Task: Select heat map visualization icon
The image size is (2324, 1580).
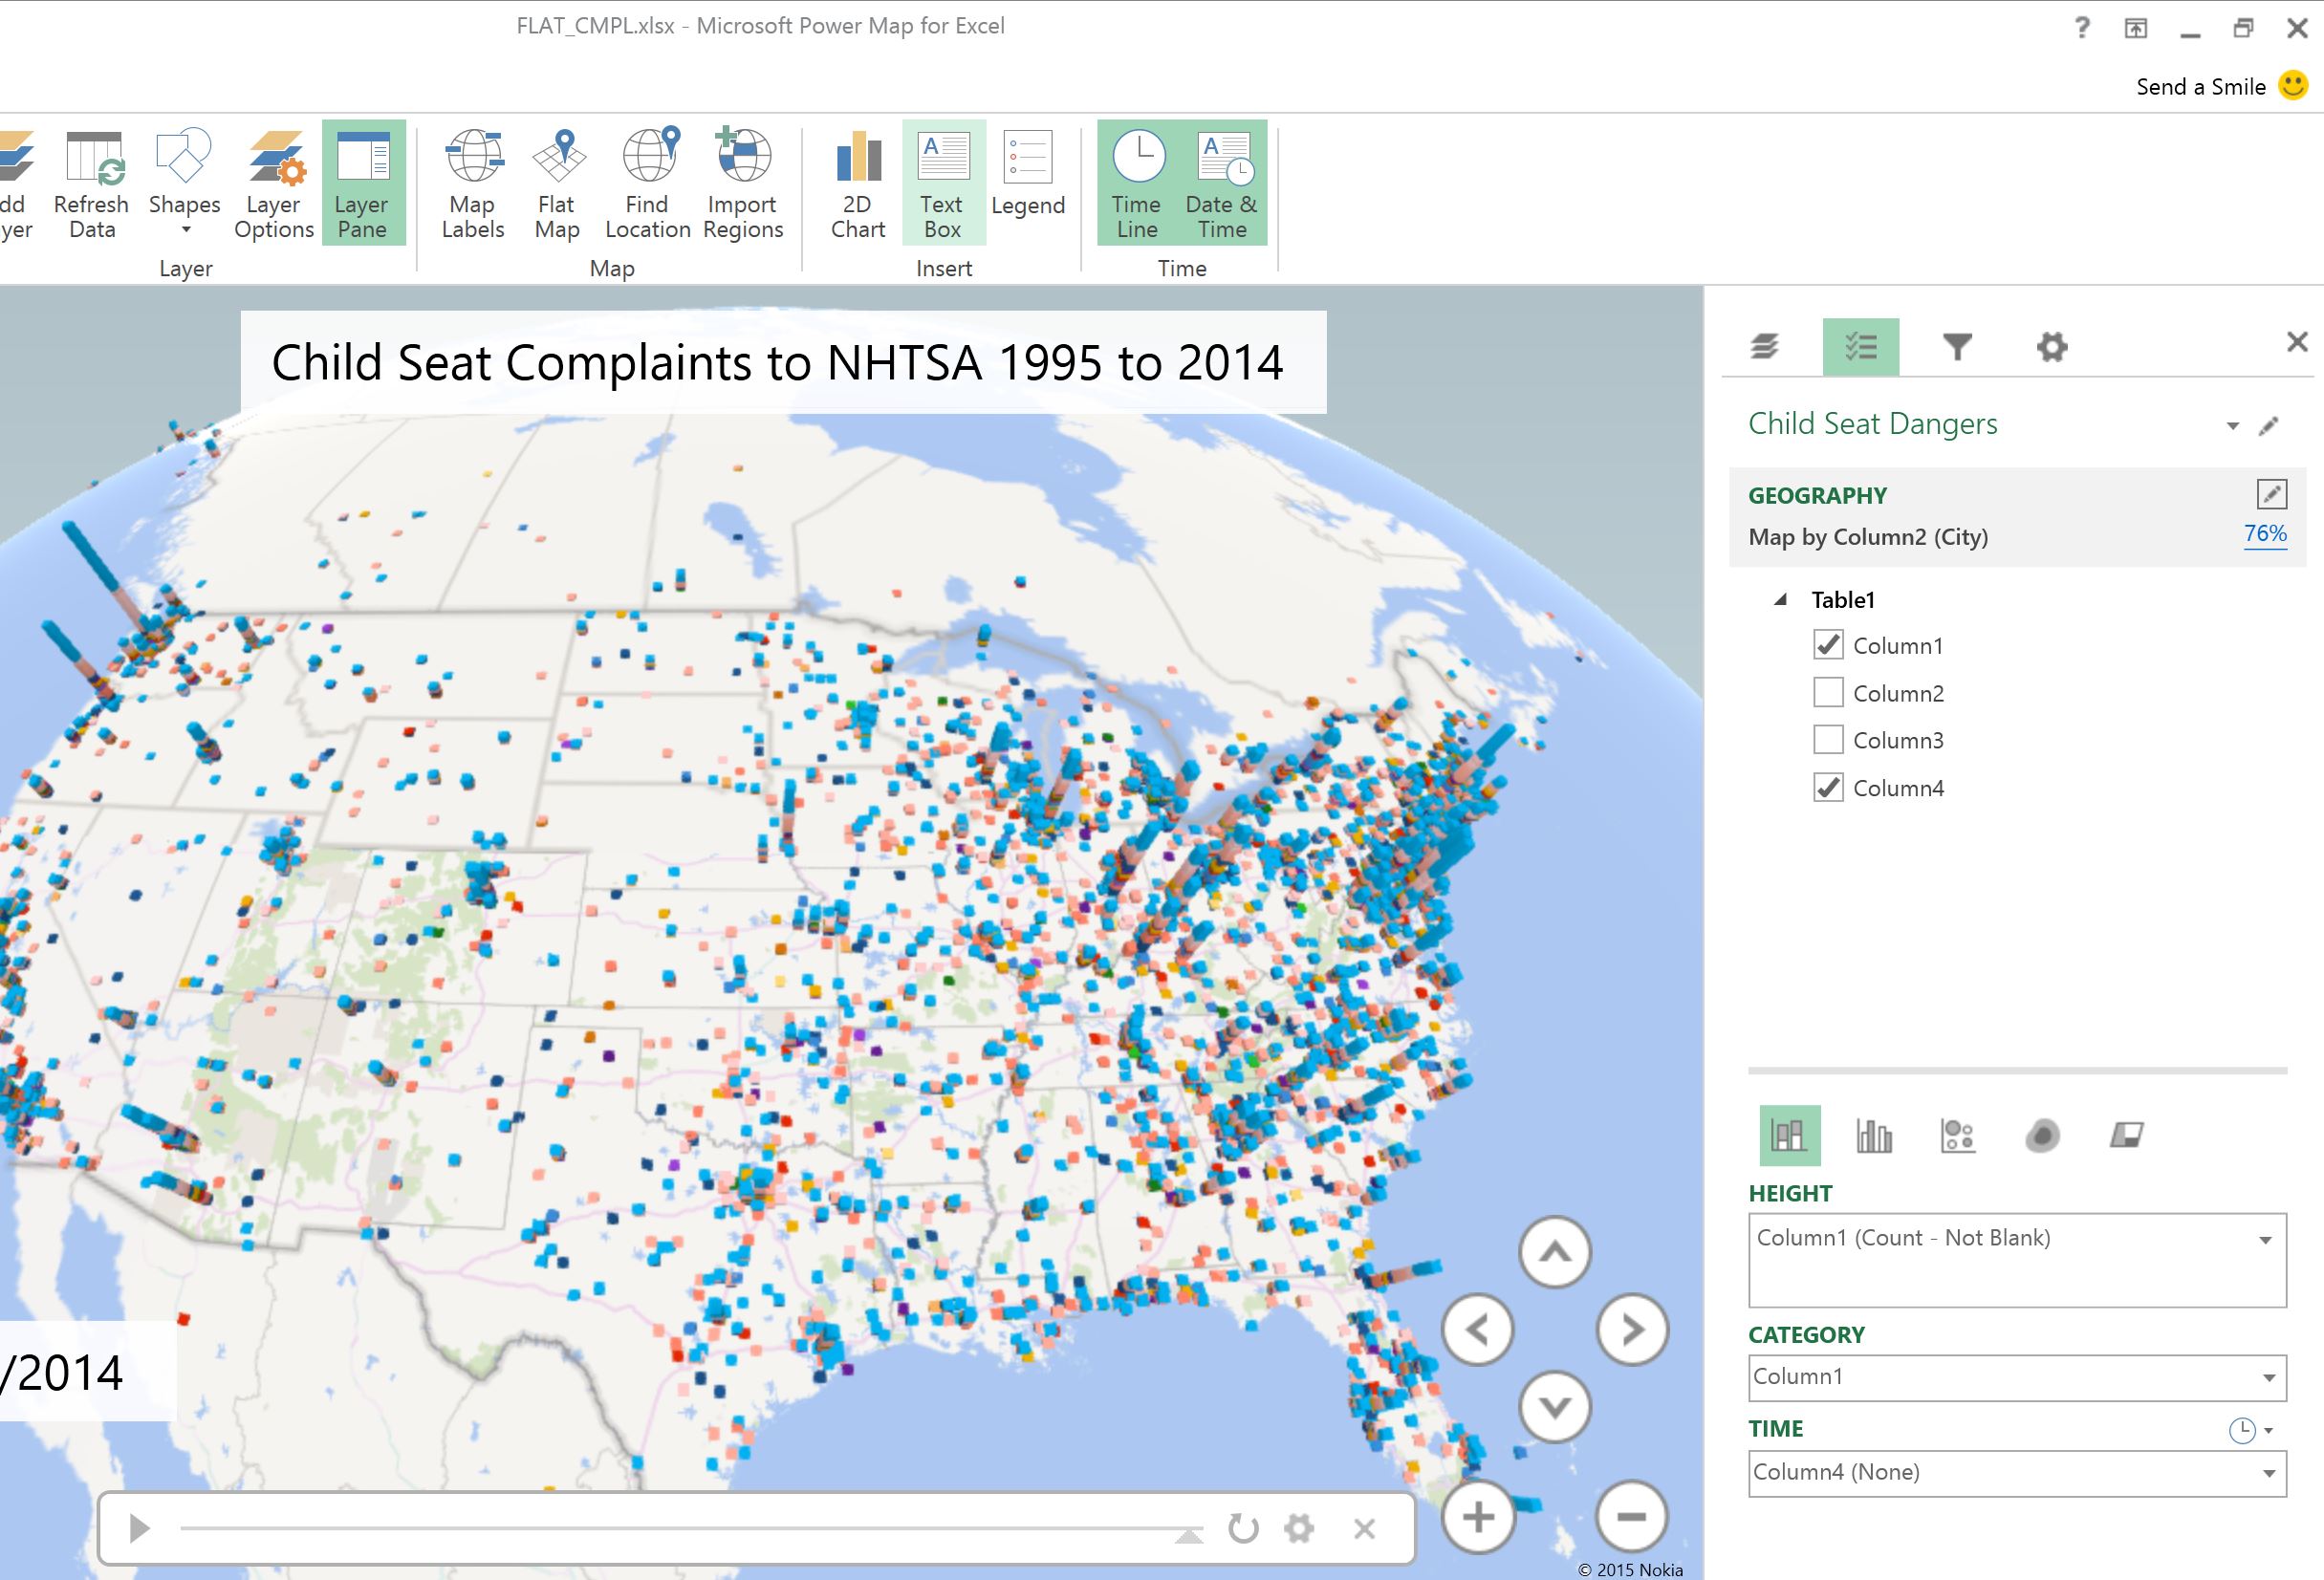Action: (2042, 1135)
